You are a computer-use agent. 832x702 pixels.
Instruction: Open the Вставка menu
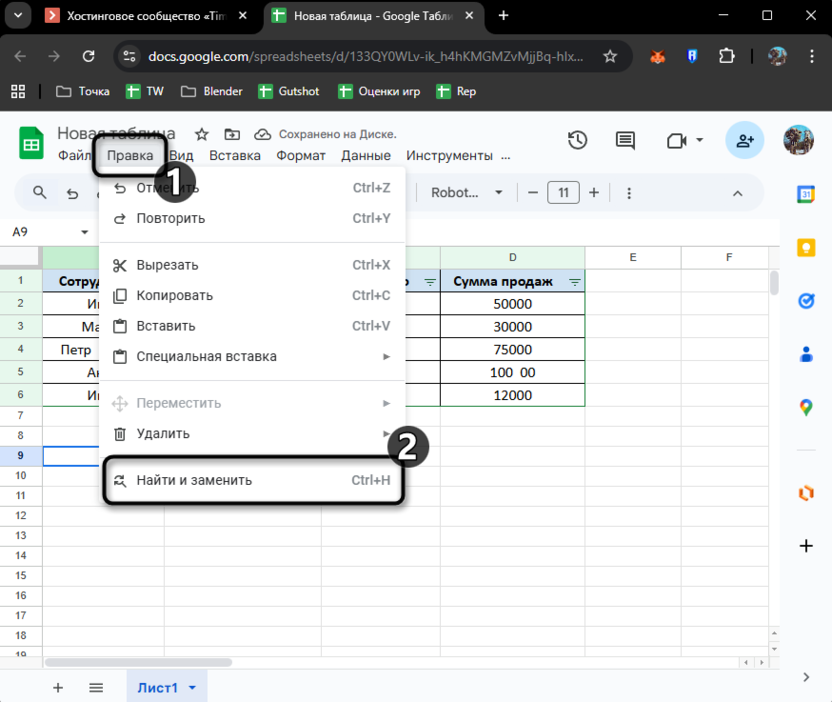235,156
